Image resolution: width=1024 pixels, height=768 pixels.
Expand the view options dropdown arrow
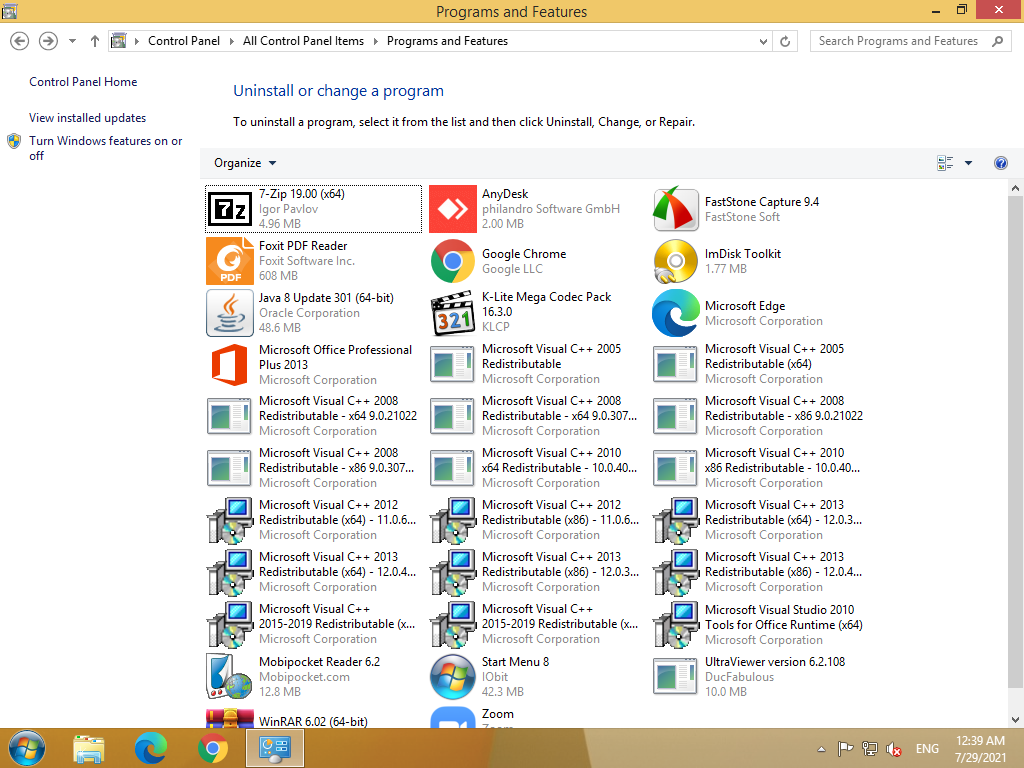[x=968, y=163]
